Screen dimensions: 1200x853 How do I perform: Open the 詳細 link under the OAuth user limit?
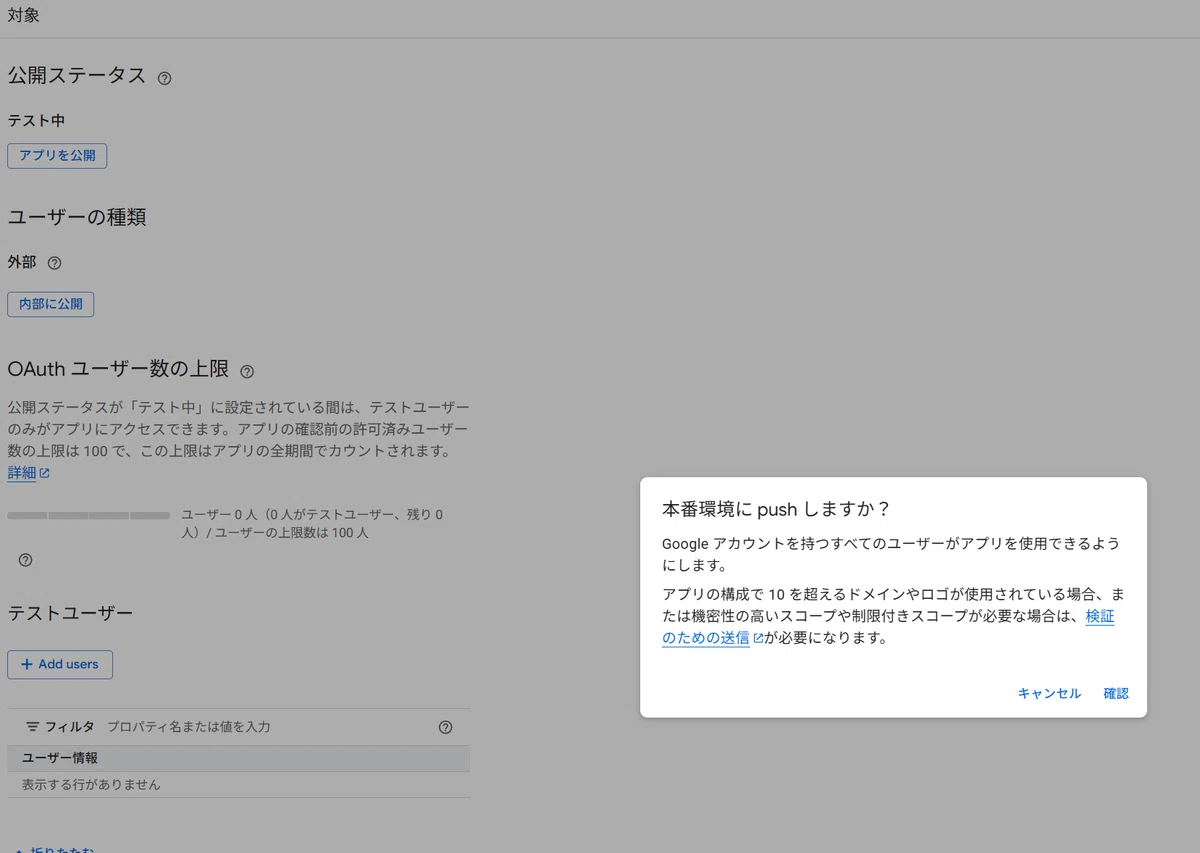pos(28,473)
